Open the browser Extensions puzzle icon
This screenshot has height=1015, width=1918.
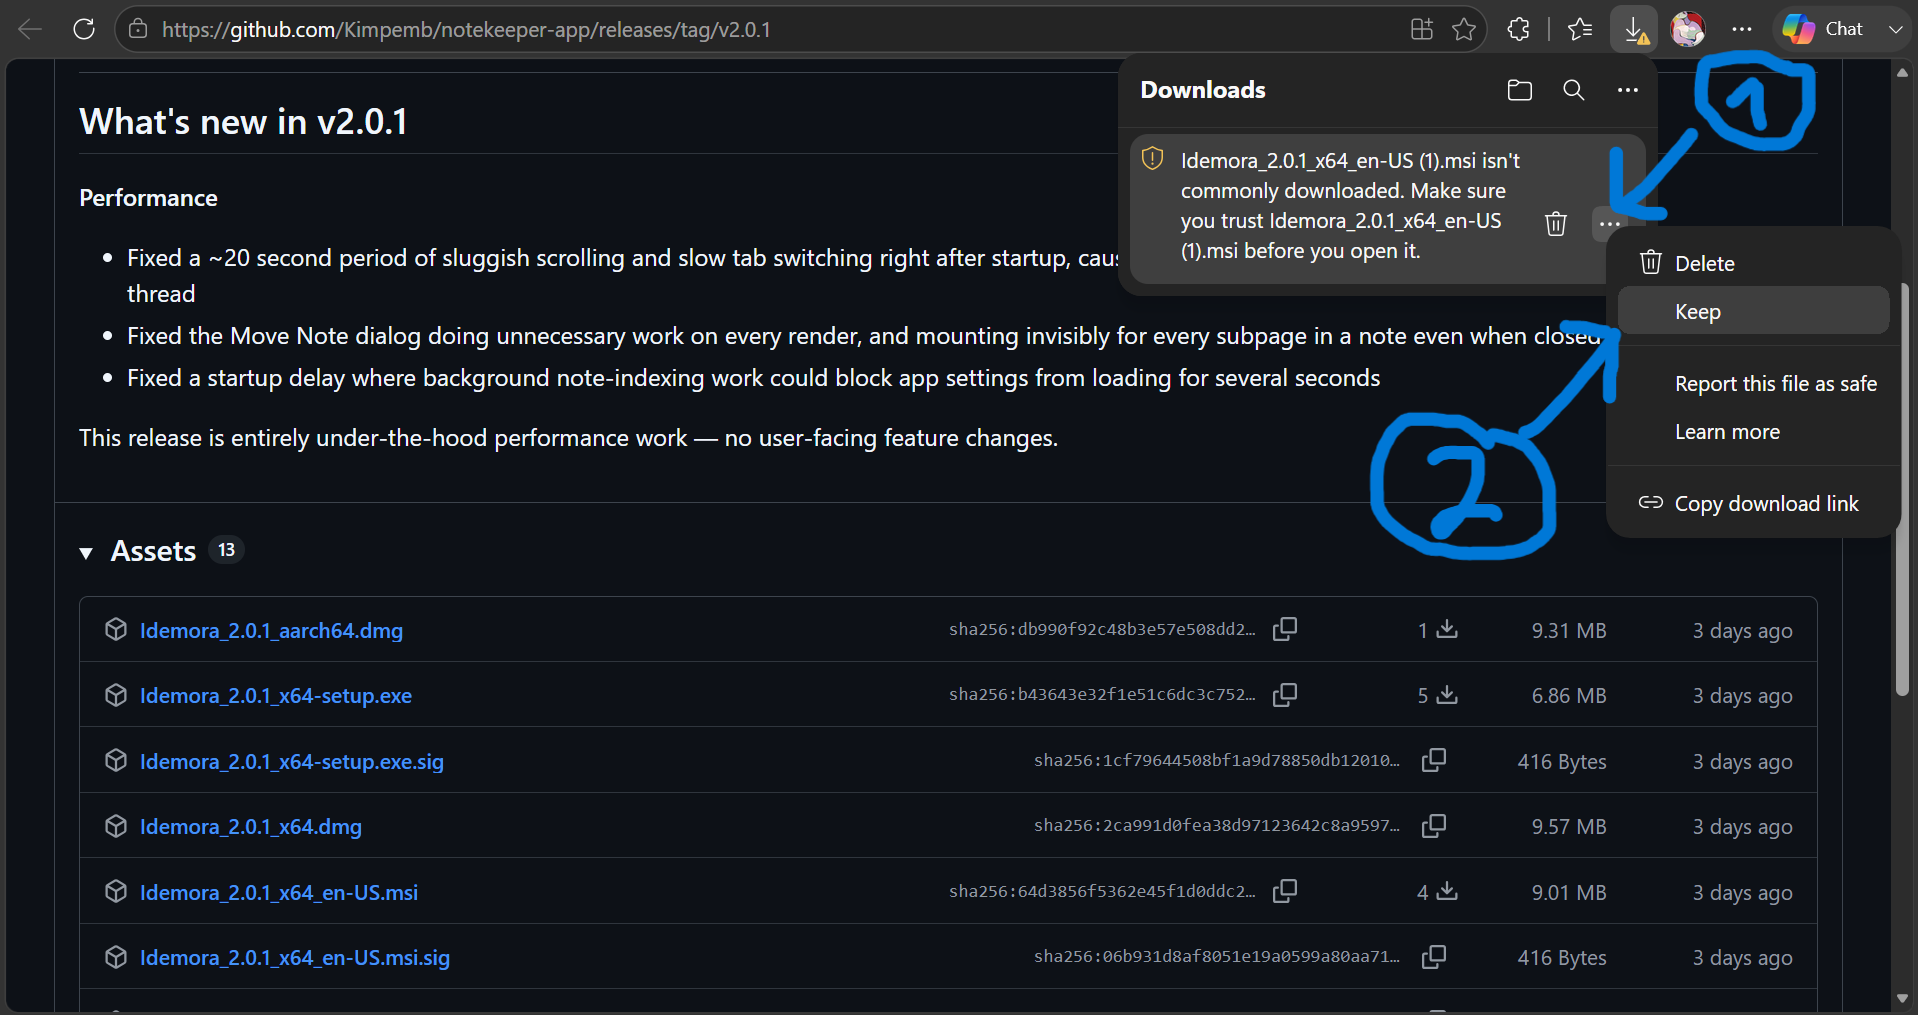(x=1518, y=29)
